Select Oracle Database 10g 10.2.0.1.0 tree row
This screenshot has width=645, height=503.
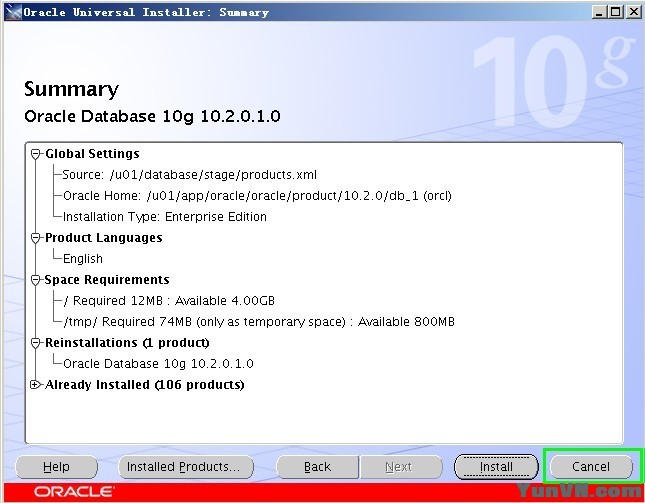158,364
